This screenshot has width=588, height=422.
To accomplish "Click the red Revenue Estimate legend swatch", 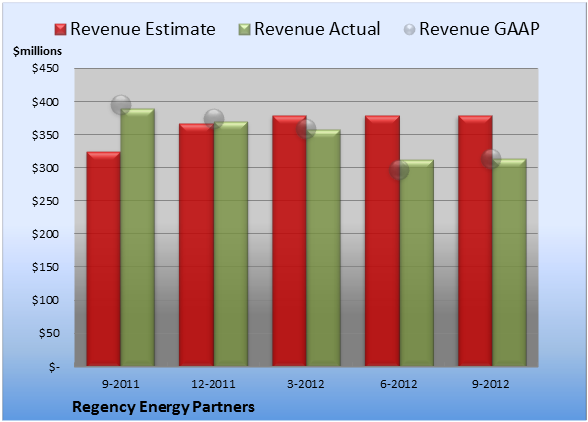I will (x=60, y=30).
